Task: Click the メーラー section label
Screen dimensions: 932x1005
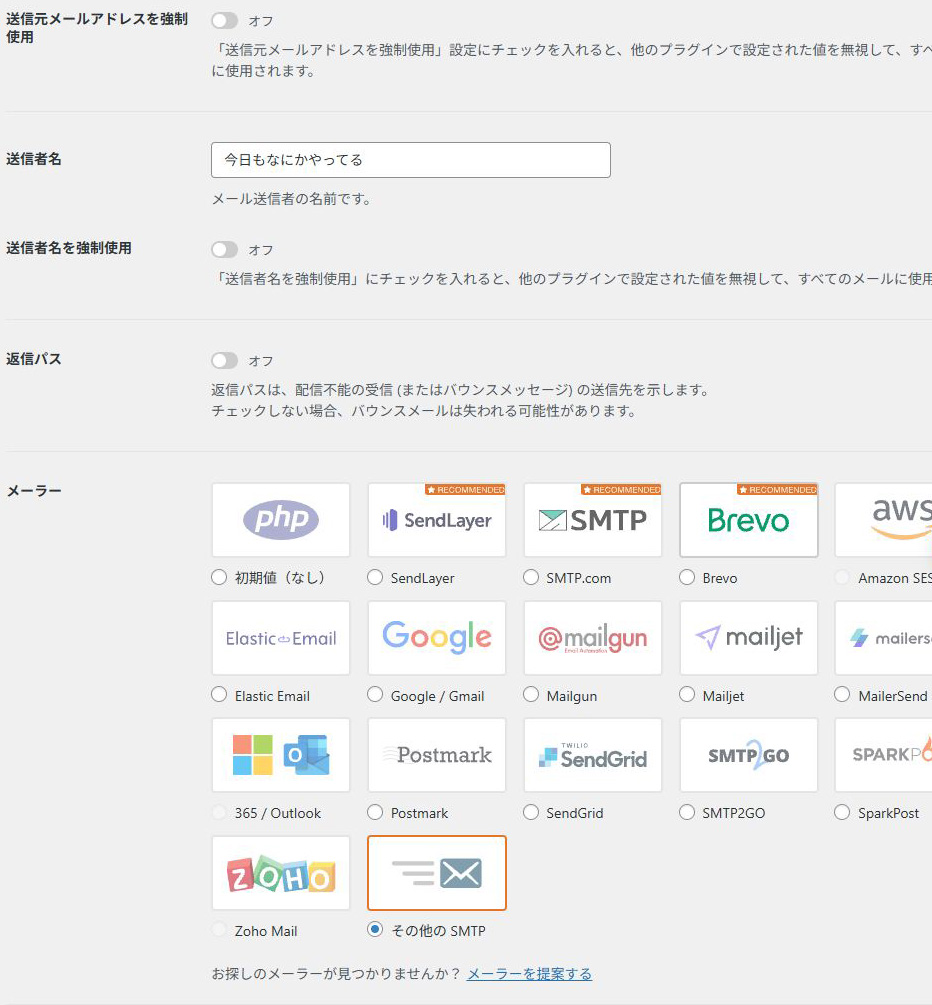Action: [34, 491]
